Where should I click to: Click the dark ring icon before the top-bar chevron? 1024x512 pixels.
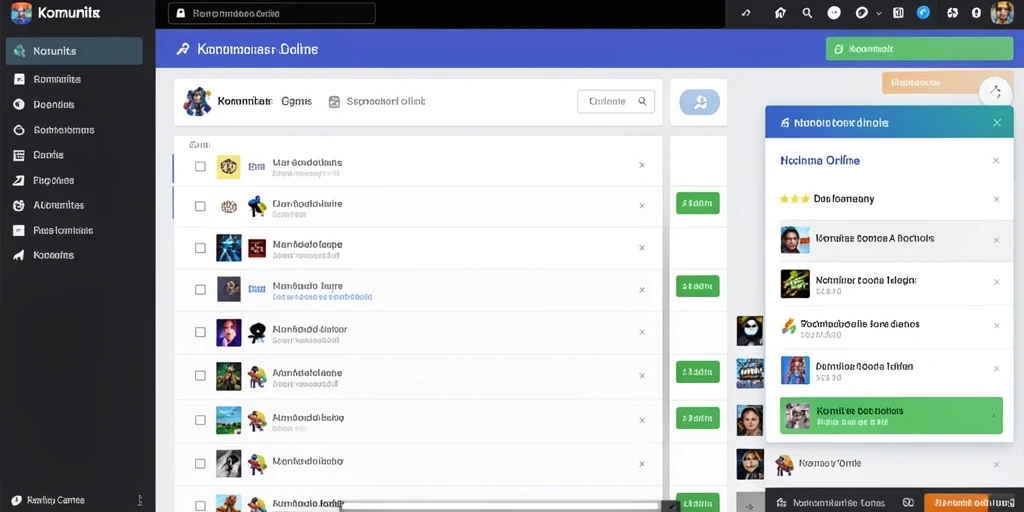tap(861, 13)
